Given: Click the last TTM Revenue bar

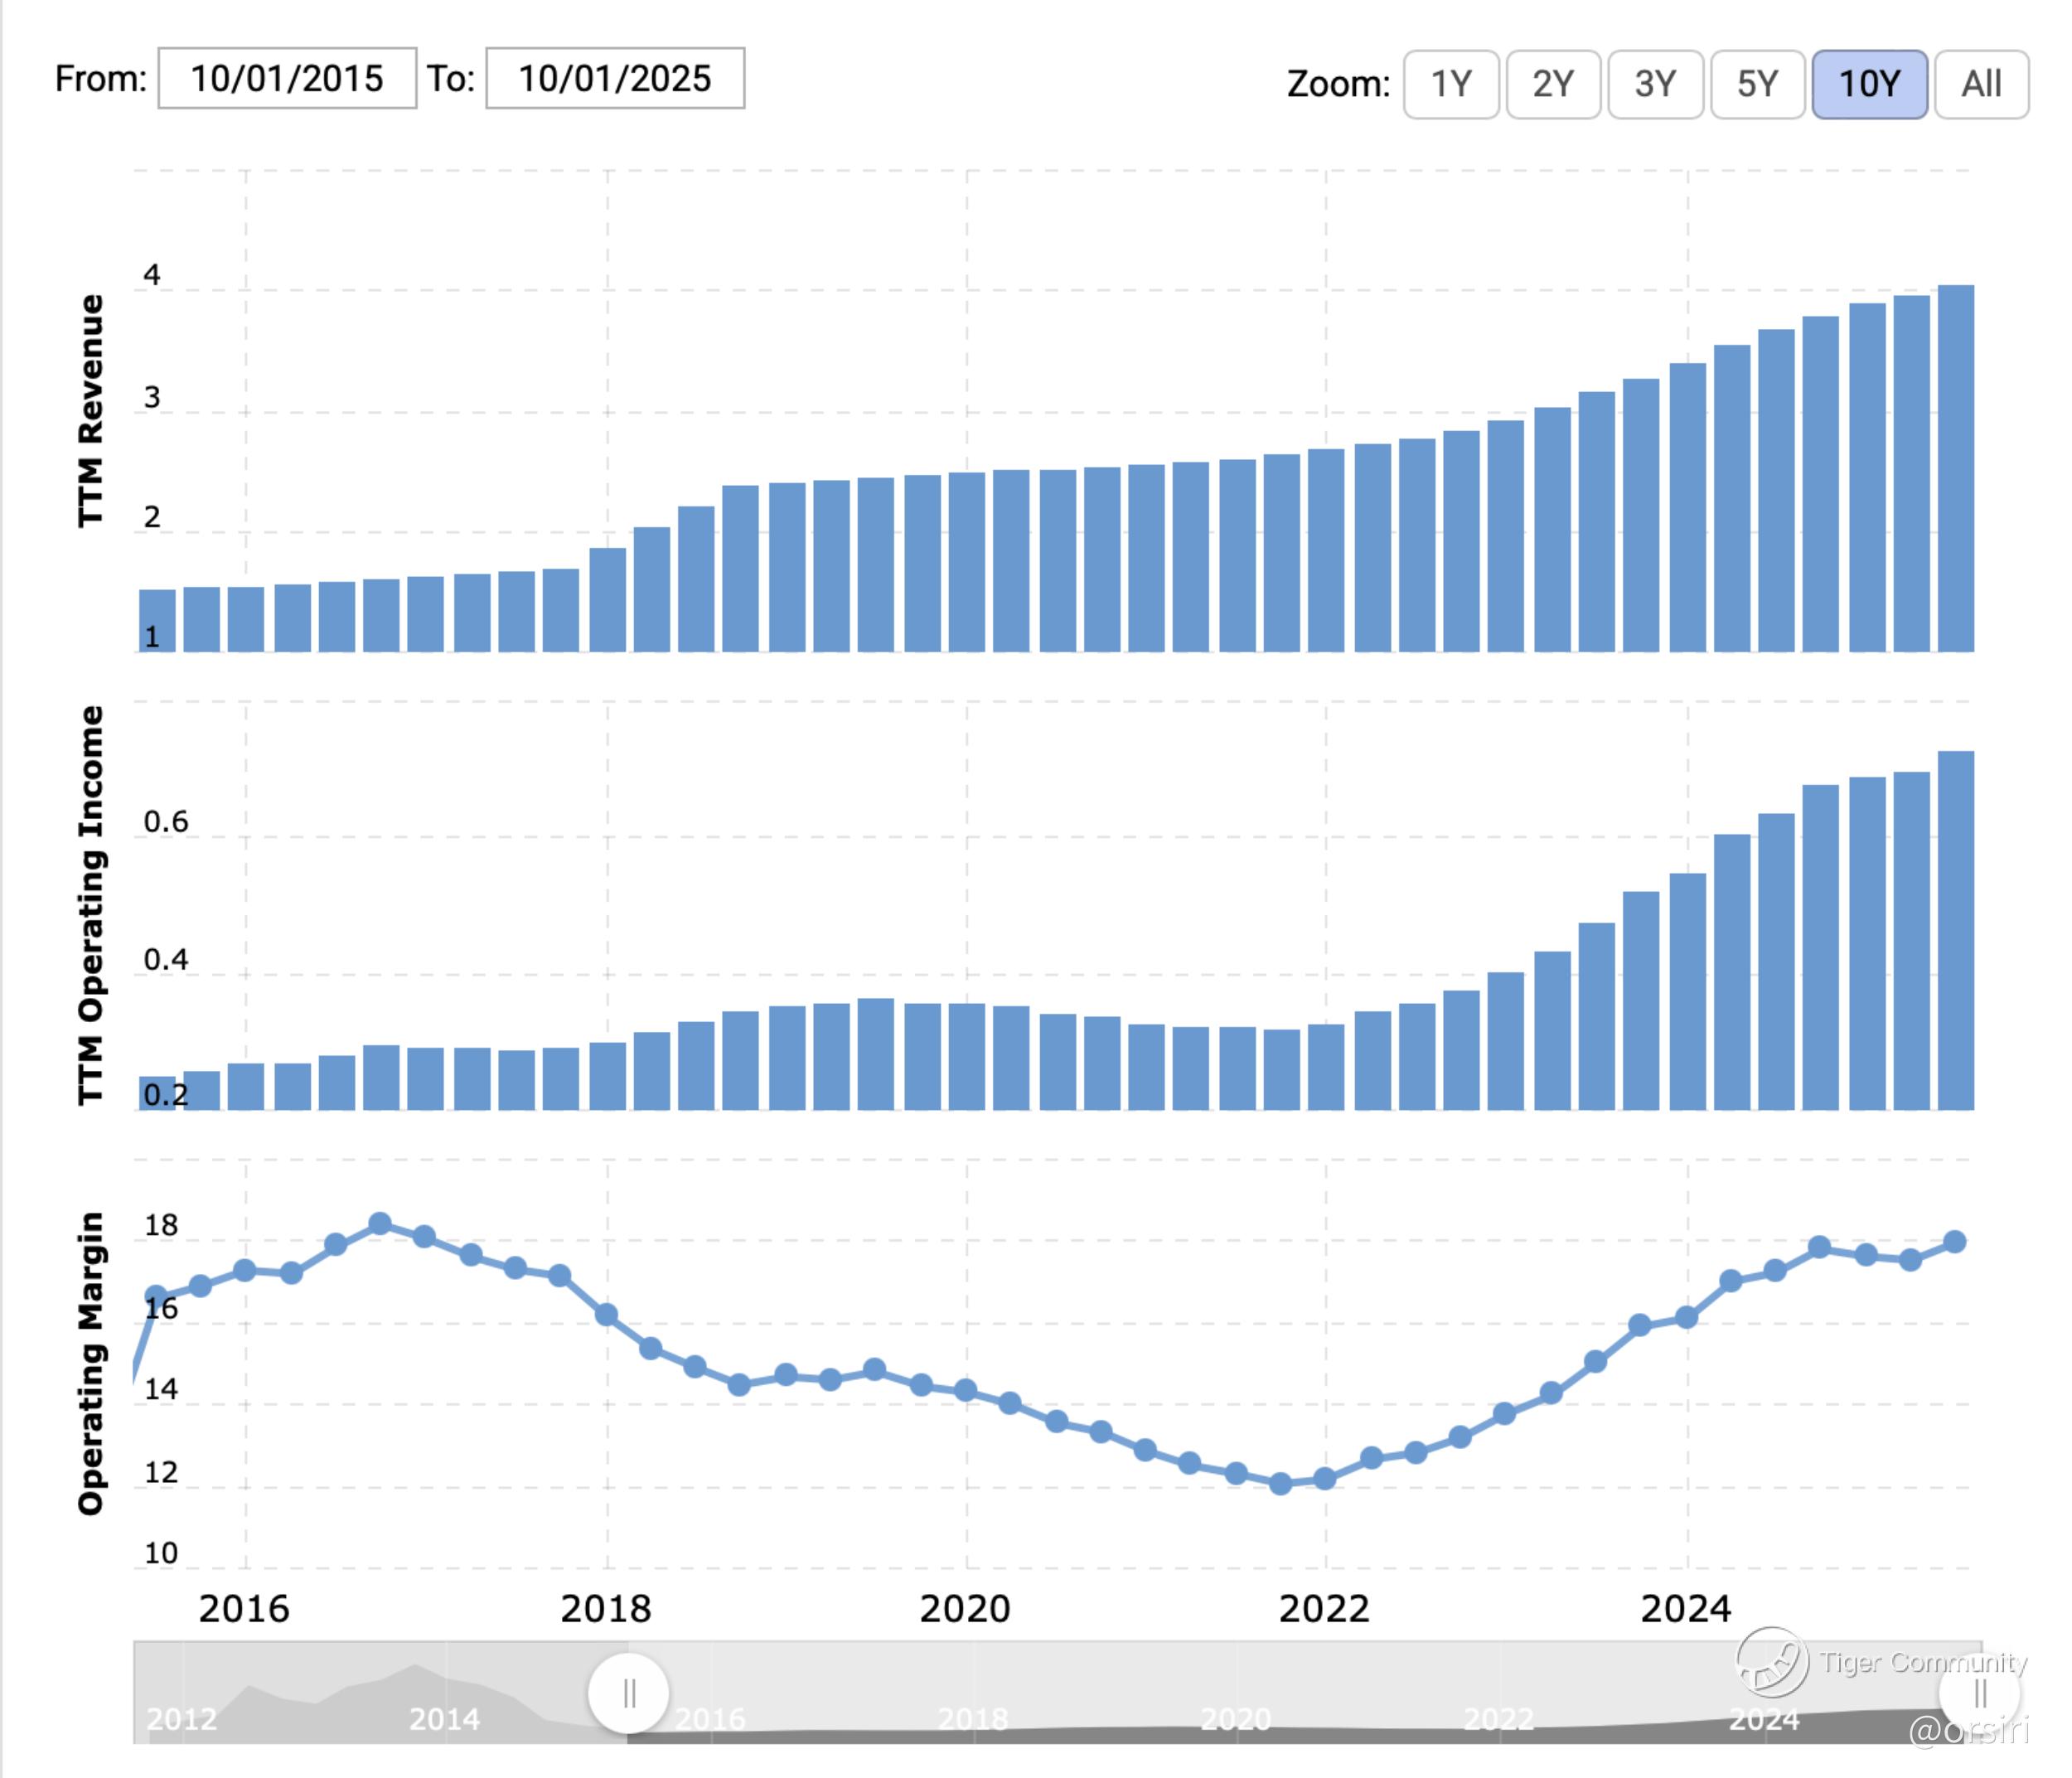Looking at the screenshot, I should (1955, 468).
